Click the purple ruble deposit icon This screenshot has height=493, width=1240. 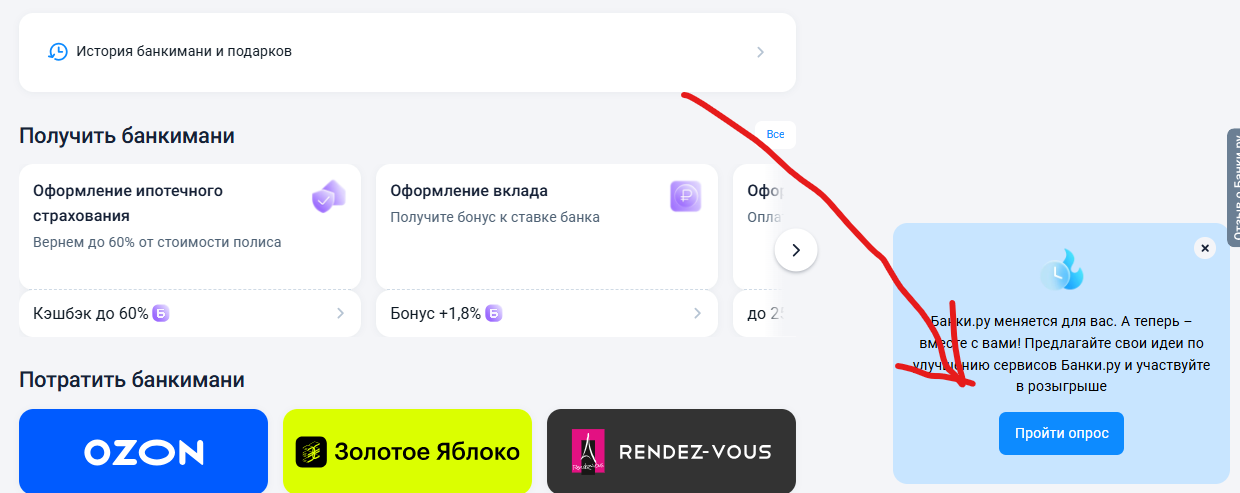686,196
